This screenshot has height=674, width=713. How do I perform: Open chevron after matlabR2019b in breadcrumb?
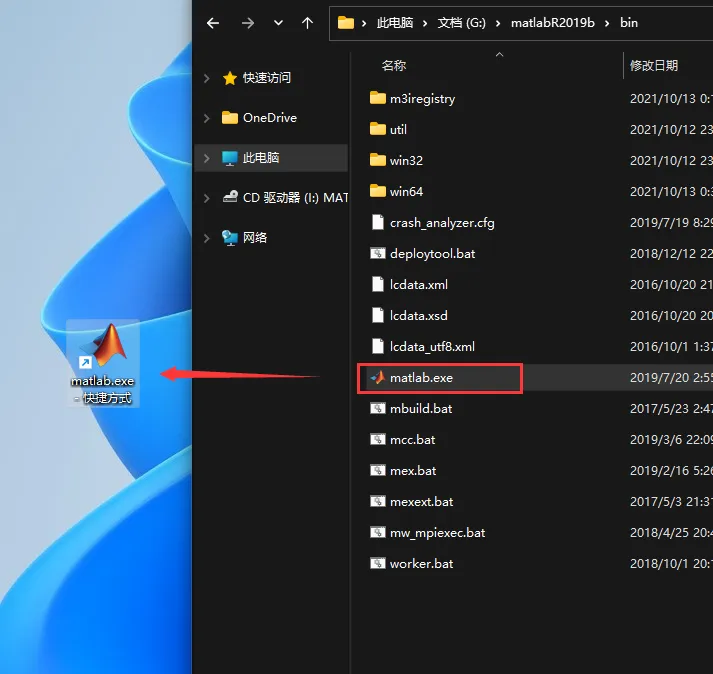point(607,23)
